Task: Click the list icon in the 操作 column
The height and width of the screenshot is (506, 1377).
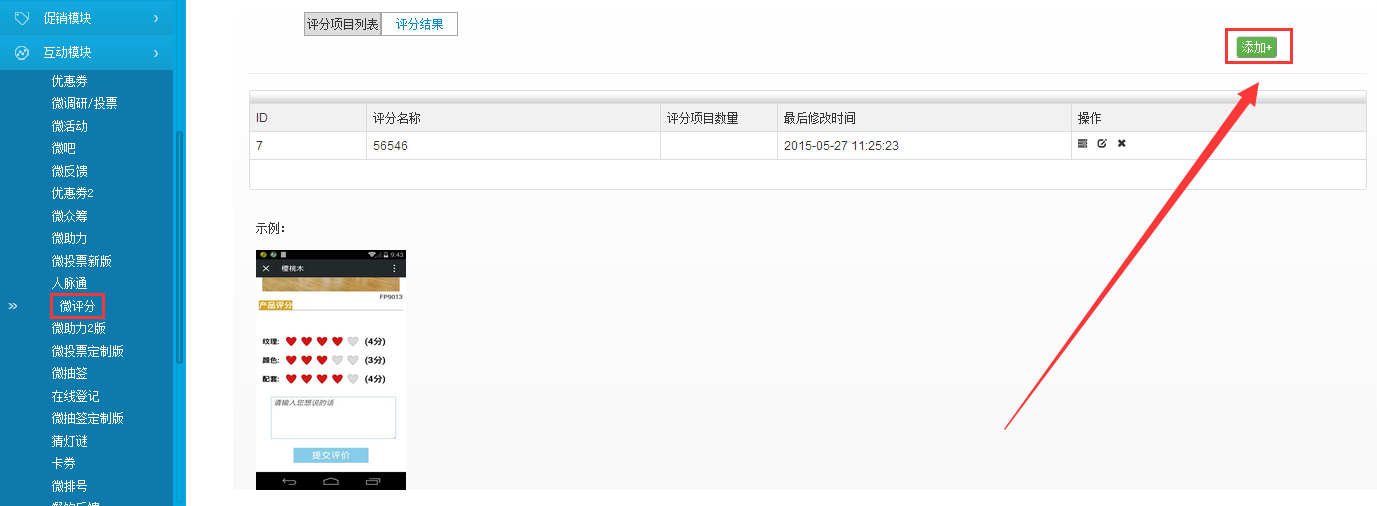Action: click(1082, 144)
